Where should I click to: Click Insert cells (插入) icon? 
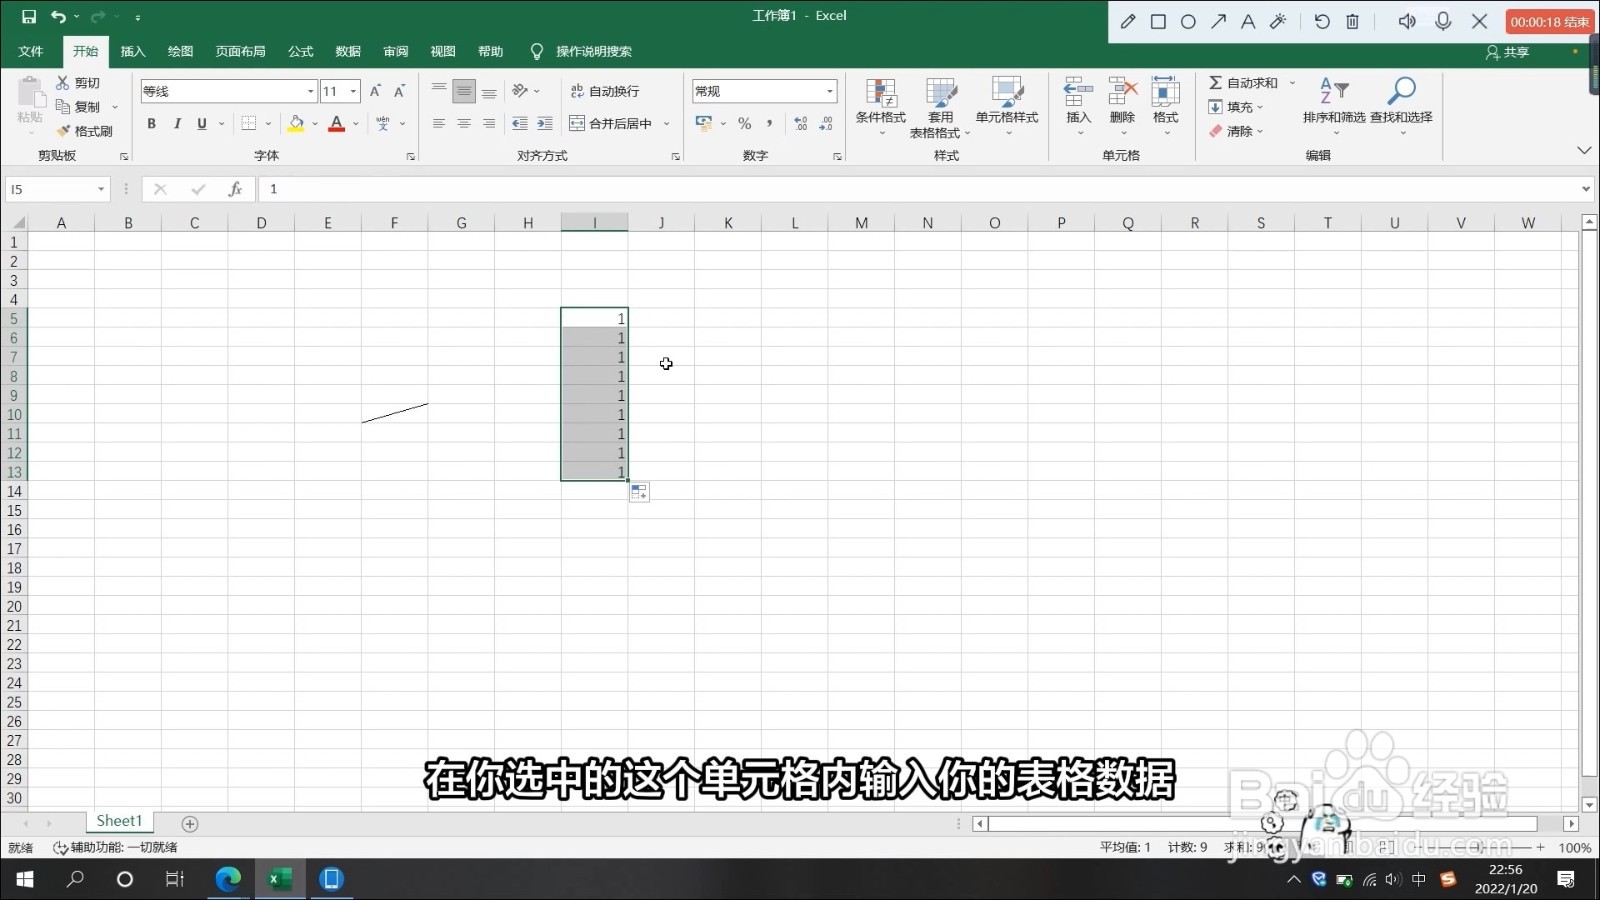[x=1078, y=92]
